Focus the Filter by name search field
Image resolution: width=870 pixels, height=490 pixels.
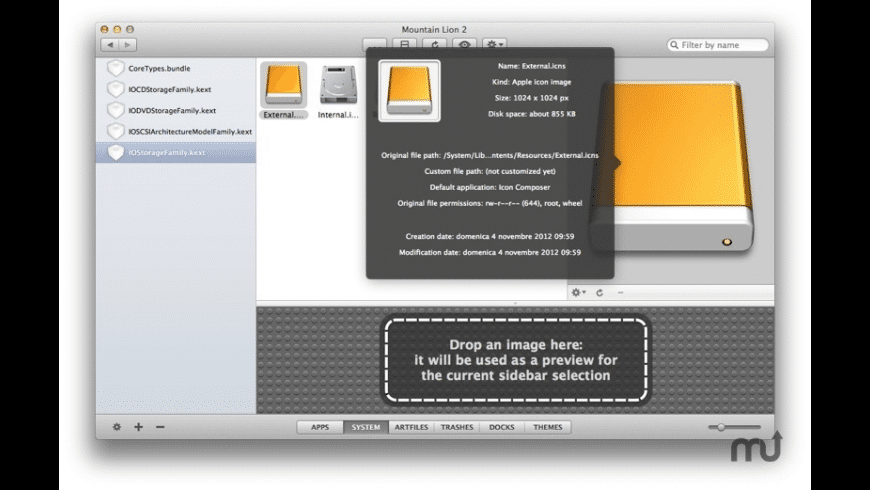(x=718, y=44)
